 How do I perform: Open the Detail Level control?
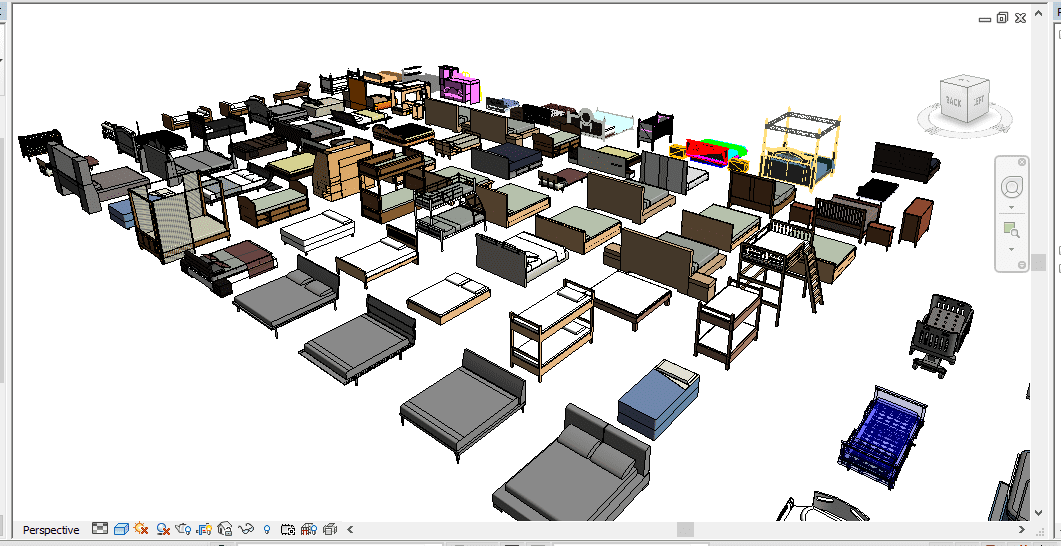[x=100, y=529]
